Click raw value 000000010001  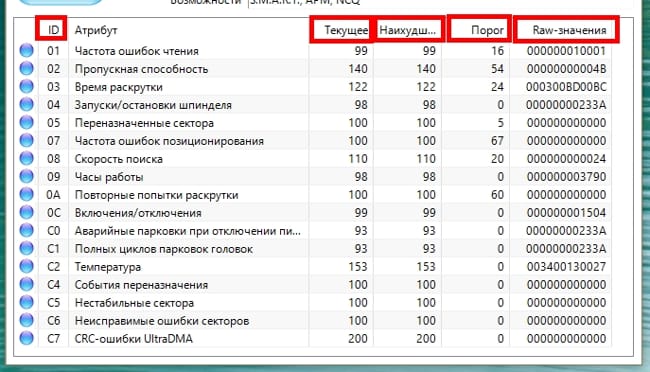(566, 51)
